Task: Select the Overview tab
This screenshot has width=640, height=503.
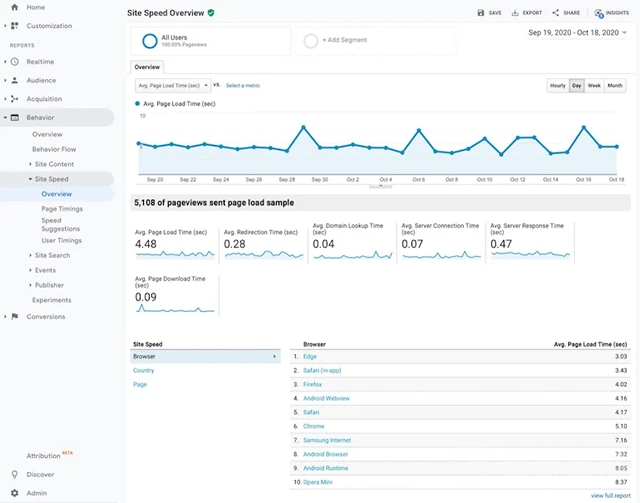Action: [x=147, y=67]
